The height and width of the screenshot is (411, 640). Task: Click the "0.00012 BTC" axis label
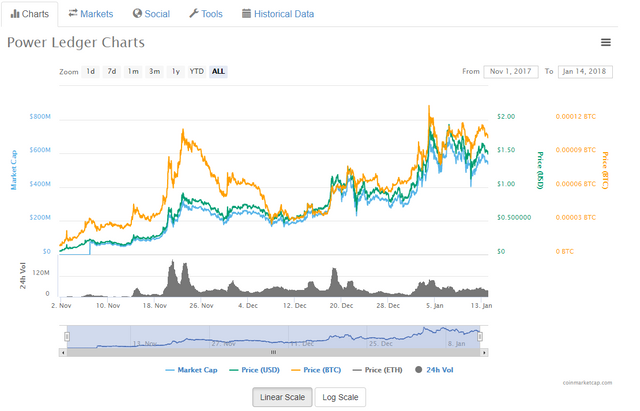(x=576, y=117)
